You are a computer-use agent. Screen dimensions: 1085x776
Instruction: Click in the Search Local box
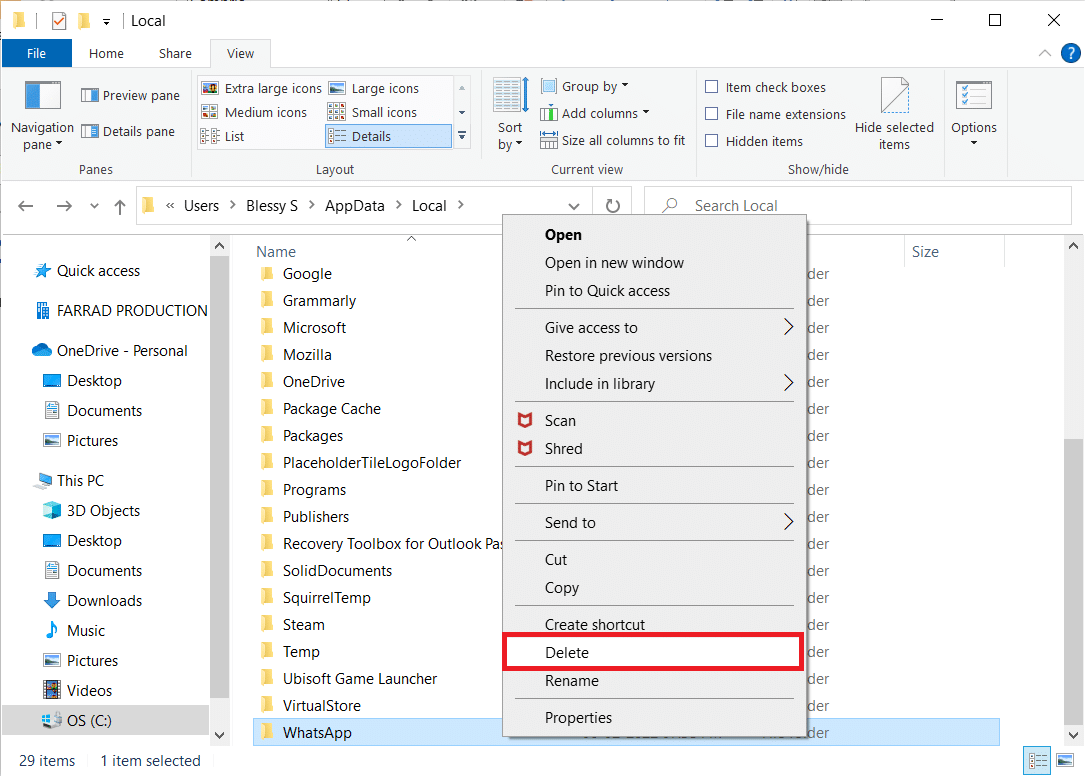tap(858, 206)
